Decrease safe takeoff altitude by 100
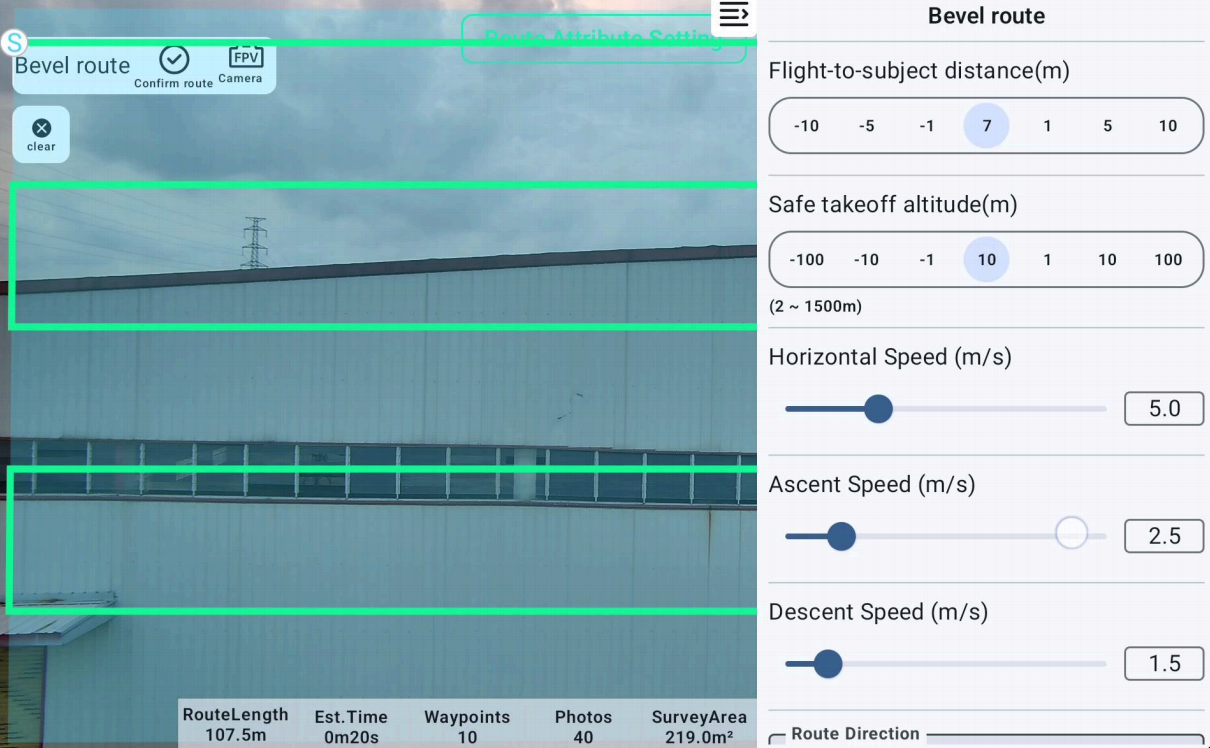 tap(806, 260)
